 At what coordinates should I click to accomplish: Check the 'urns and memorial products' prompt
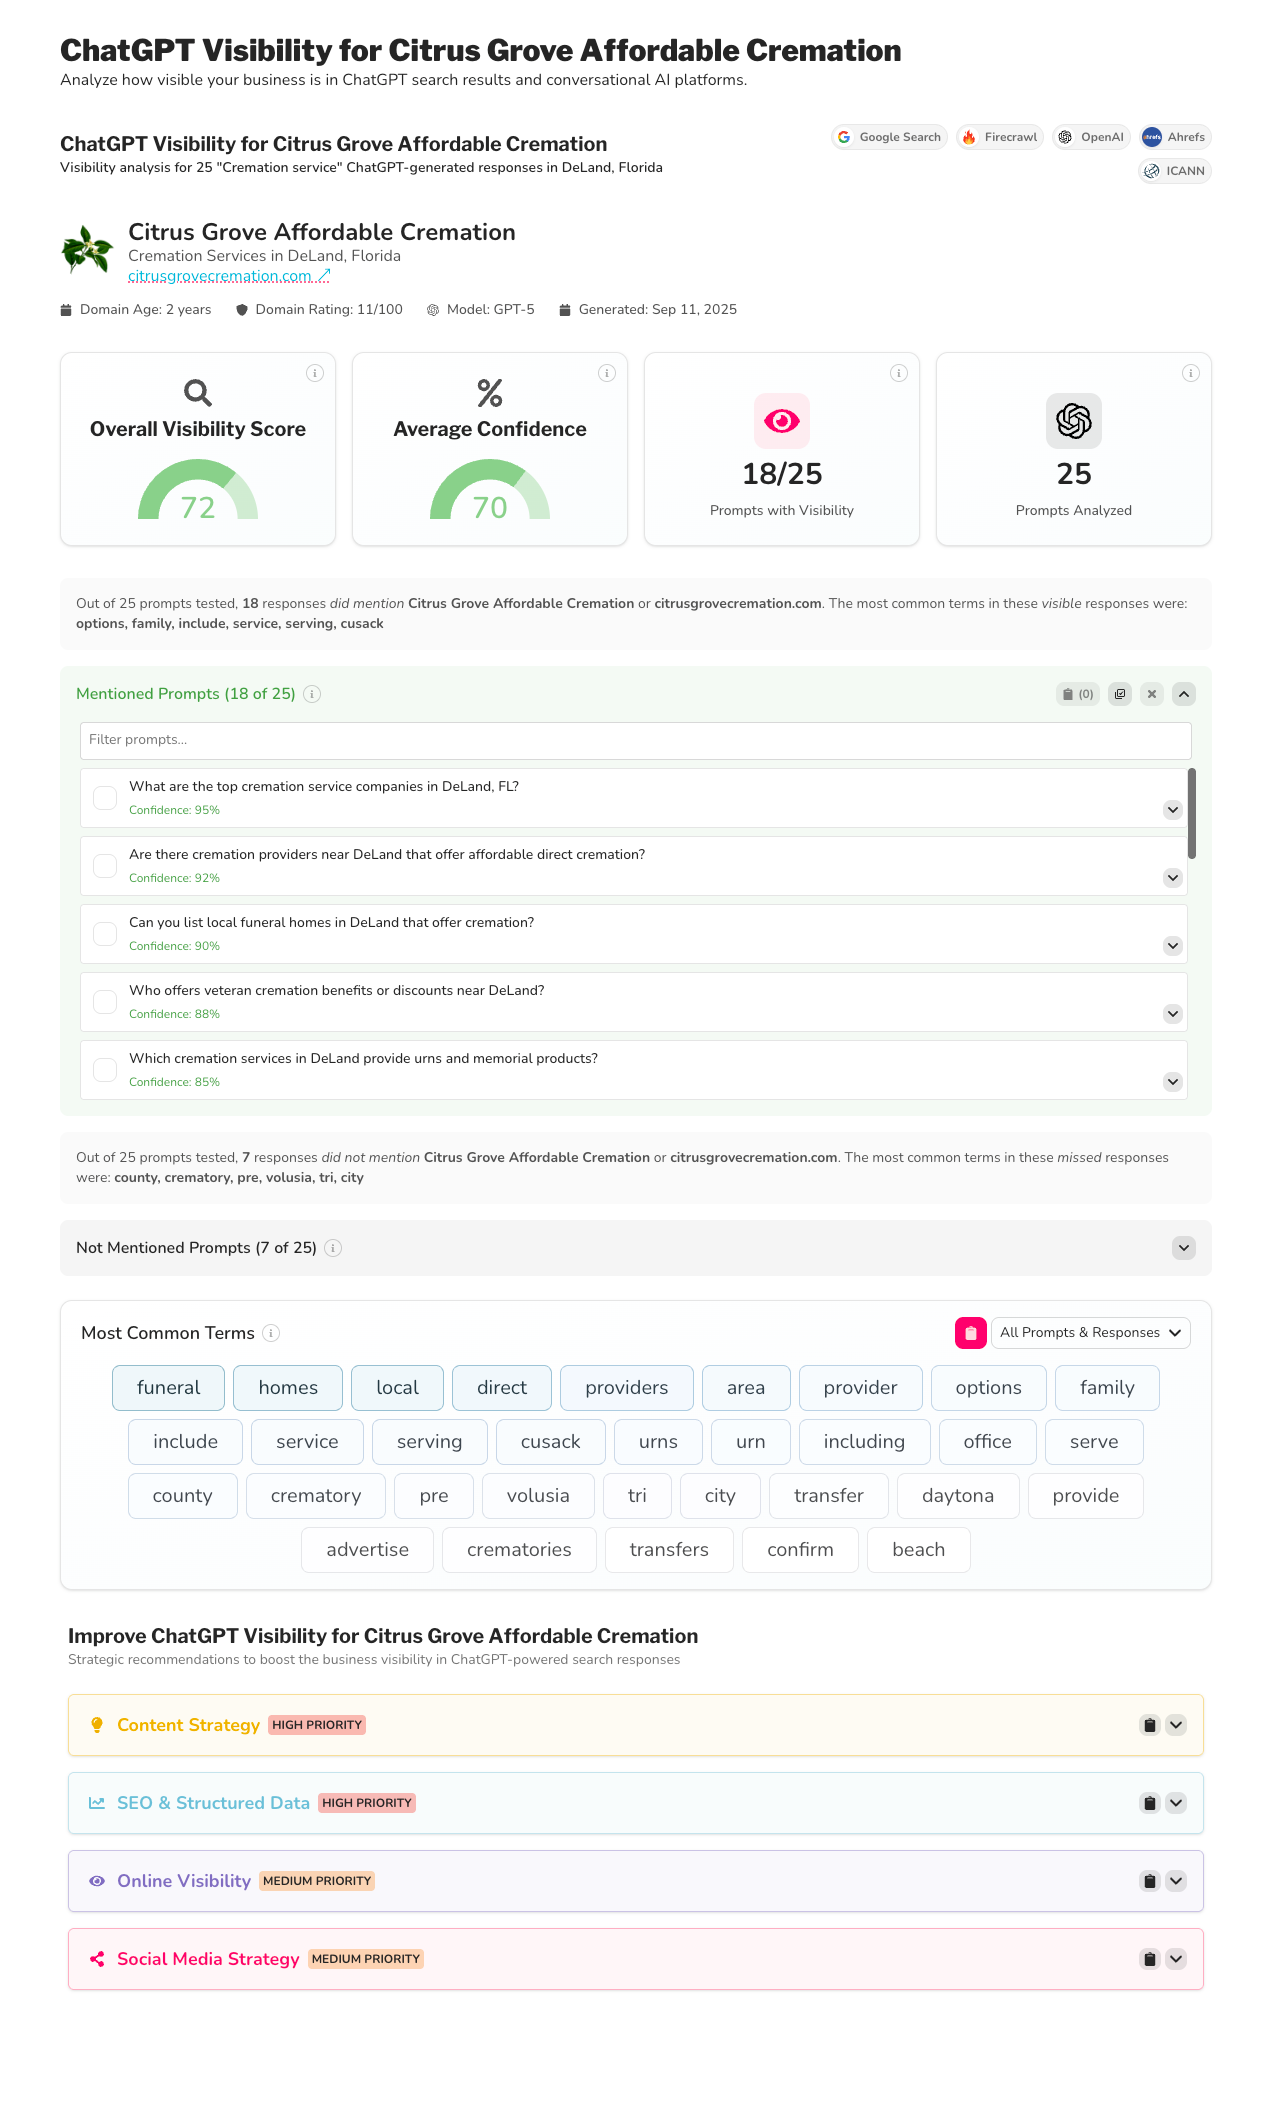point(105,1070)
